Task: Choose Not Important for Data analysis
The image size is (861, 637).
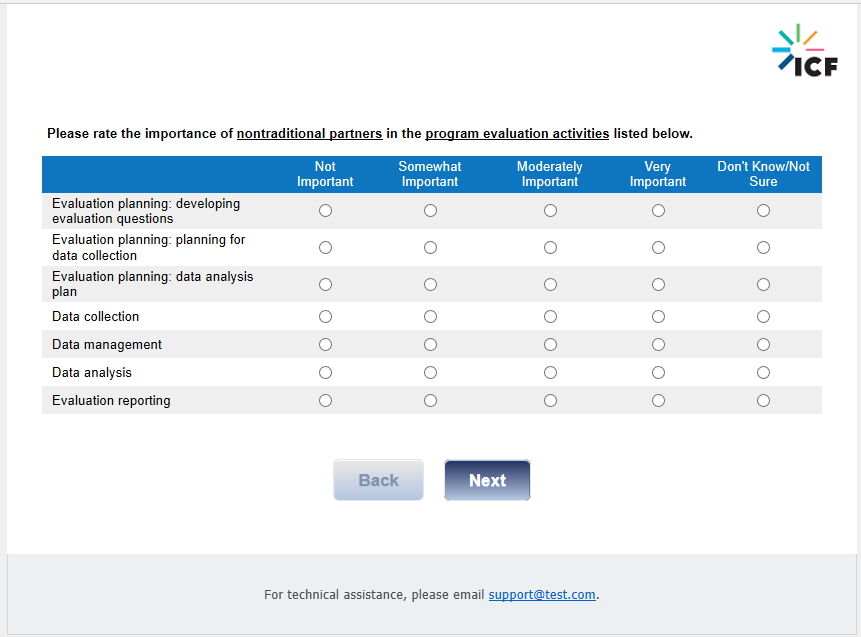Action: click(x=325, y=373)
